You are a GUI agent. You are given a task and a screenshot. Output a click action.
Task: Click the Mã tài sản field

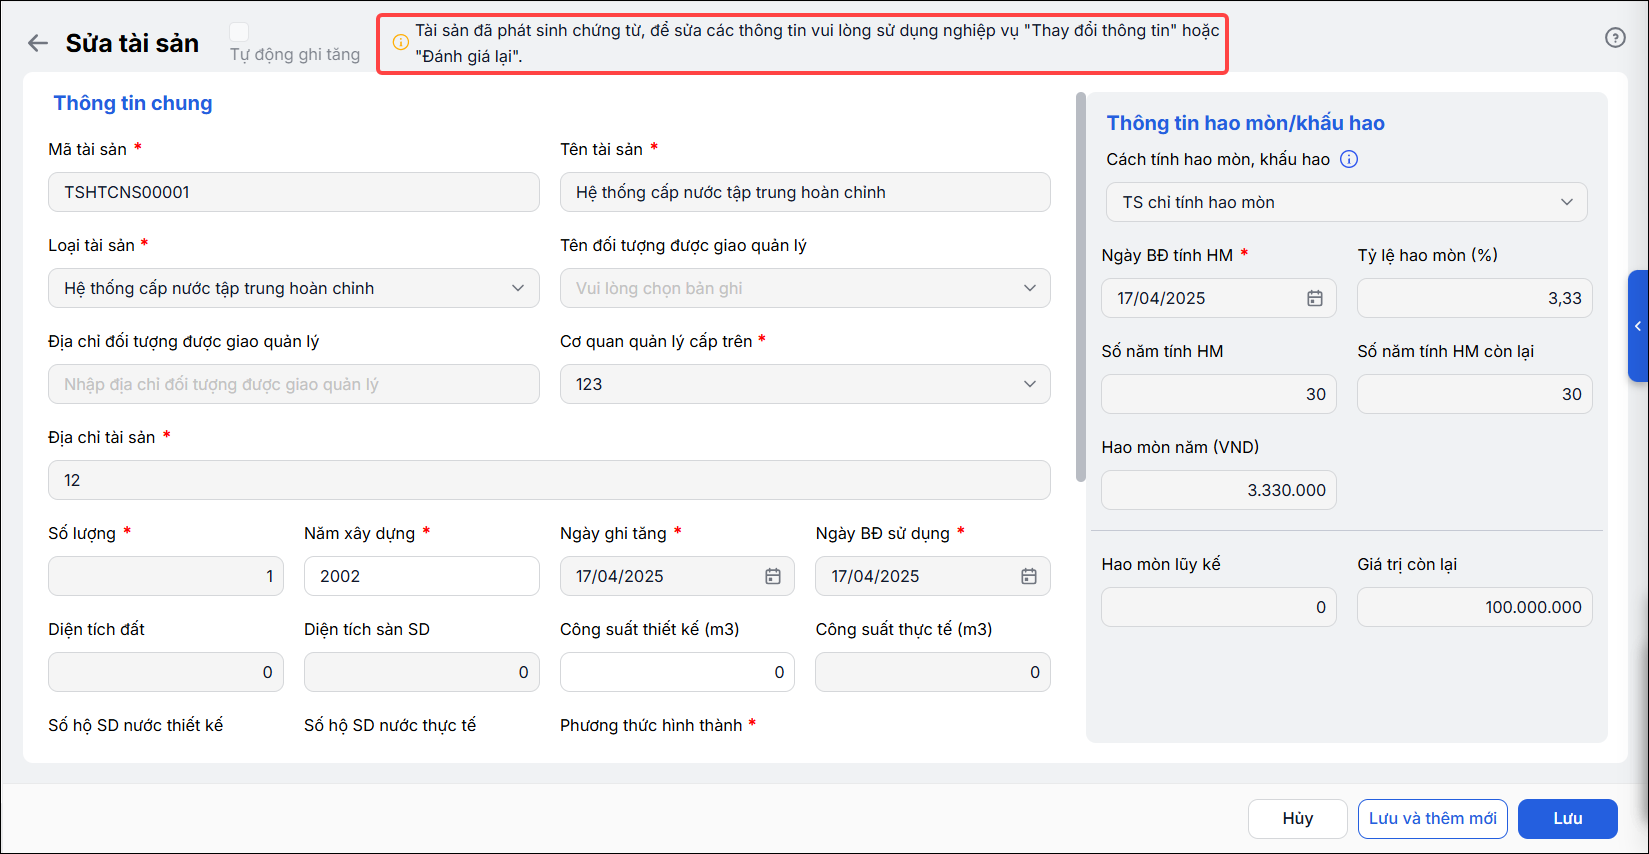click(x=294, y=192)
